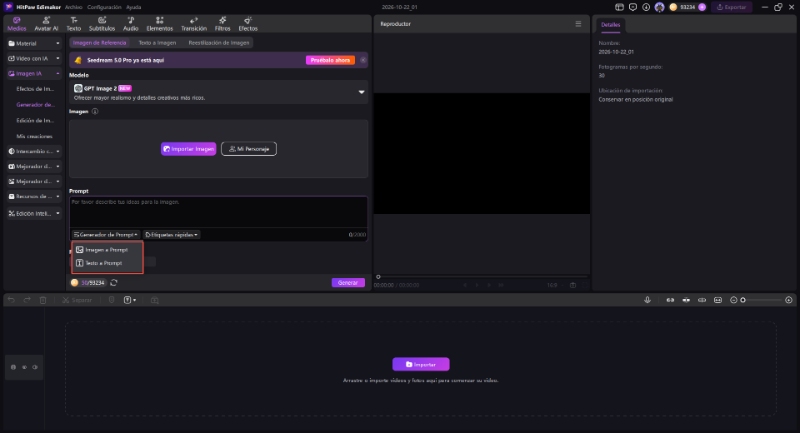This screenshot has width=800, height=433.
Task: Expand the Video con IA section
Action: (34, 59)
